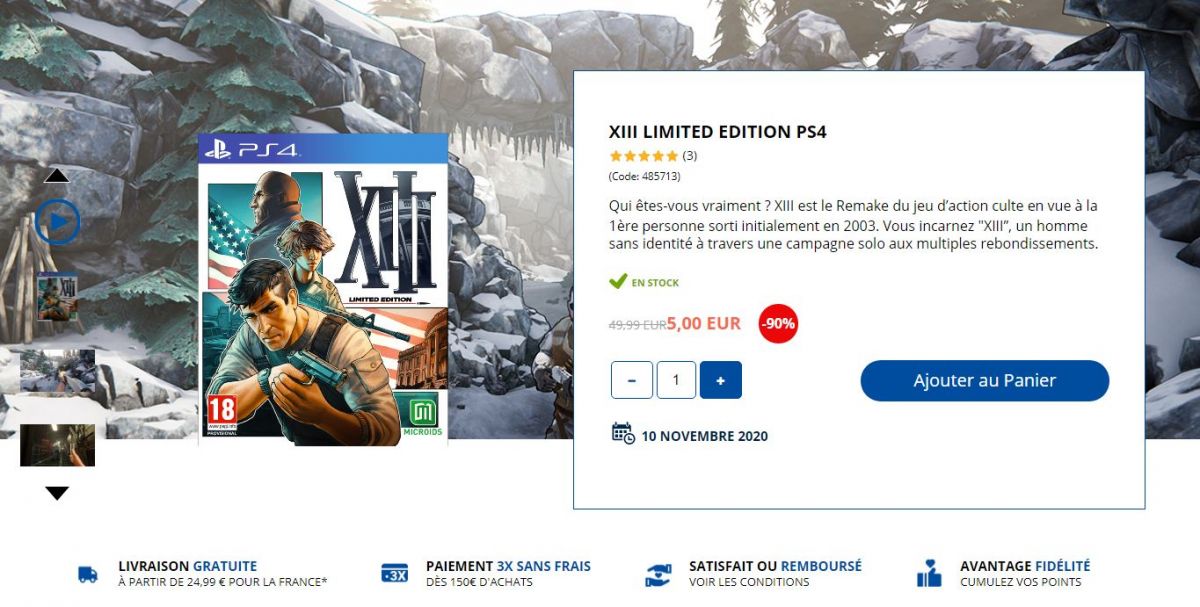
Task: Focus the quantity input field
Action: [676, 380]
